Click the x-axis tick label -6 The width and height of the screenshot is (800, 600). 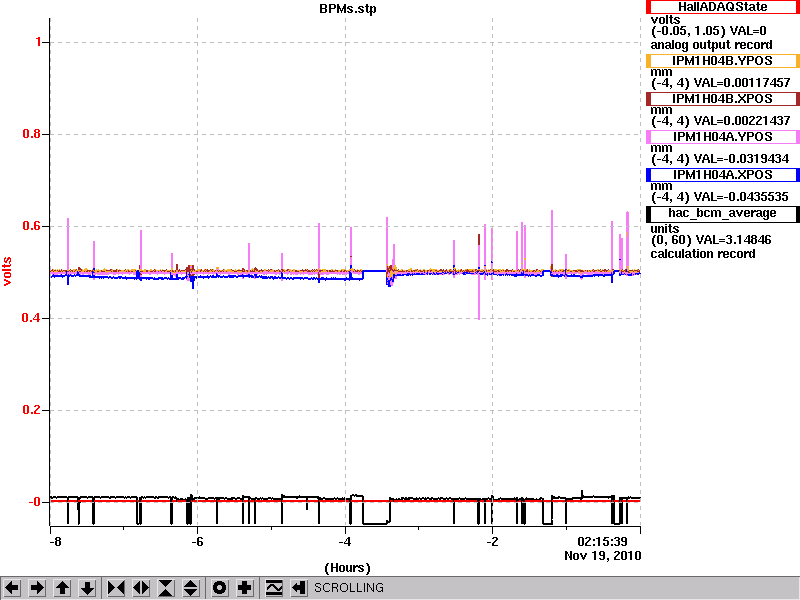click(x=197, y=542)
